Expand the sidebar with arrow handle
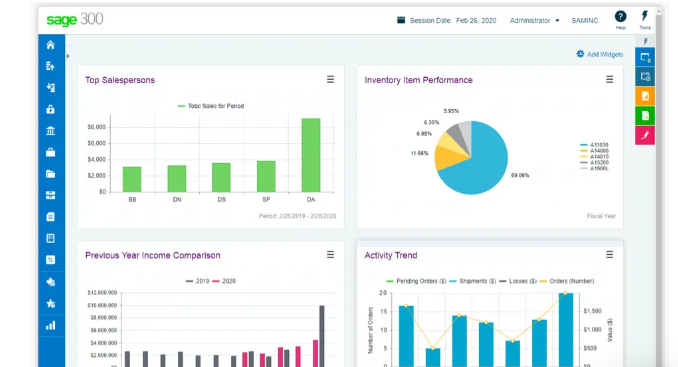678x367 pixels. coord(68,56)
